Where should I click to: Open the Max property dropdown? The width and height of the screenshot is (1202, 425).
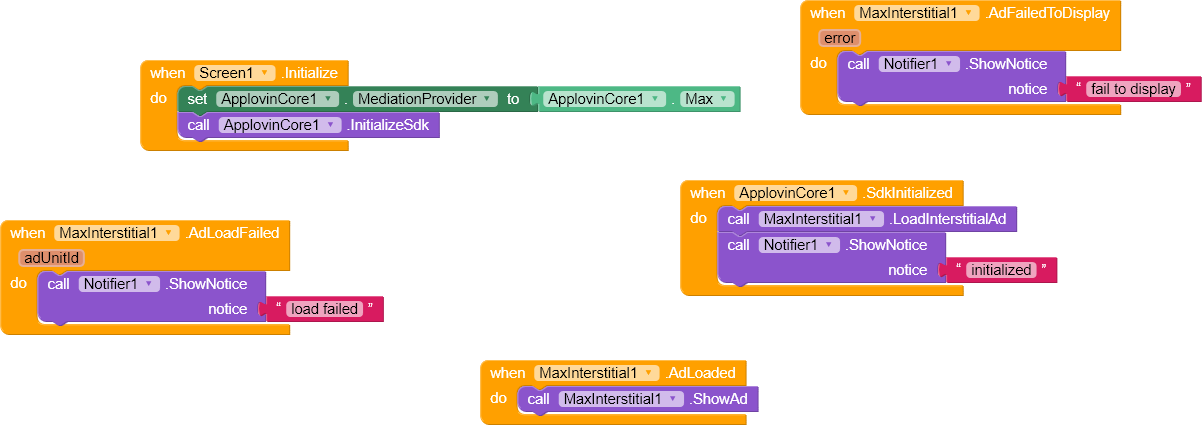coord(707,99)
